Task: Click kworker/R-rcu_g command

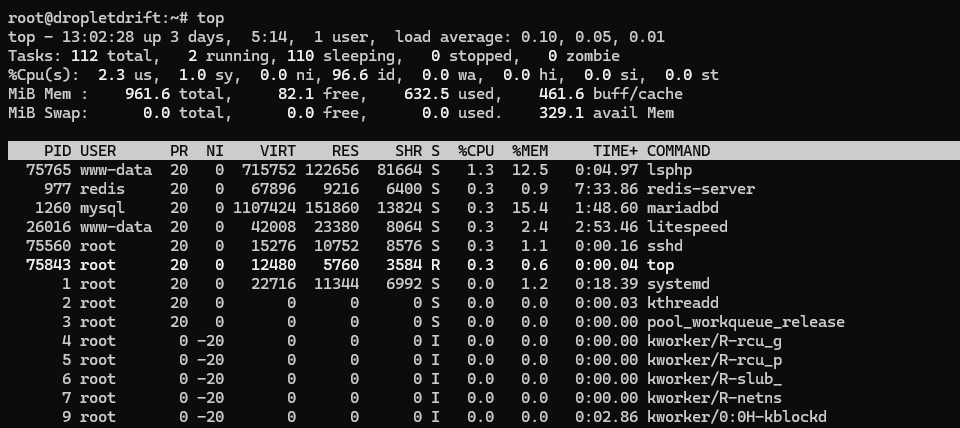Action: click(714, 341)
